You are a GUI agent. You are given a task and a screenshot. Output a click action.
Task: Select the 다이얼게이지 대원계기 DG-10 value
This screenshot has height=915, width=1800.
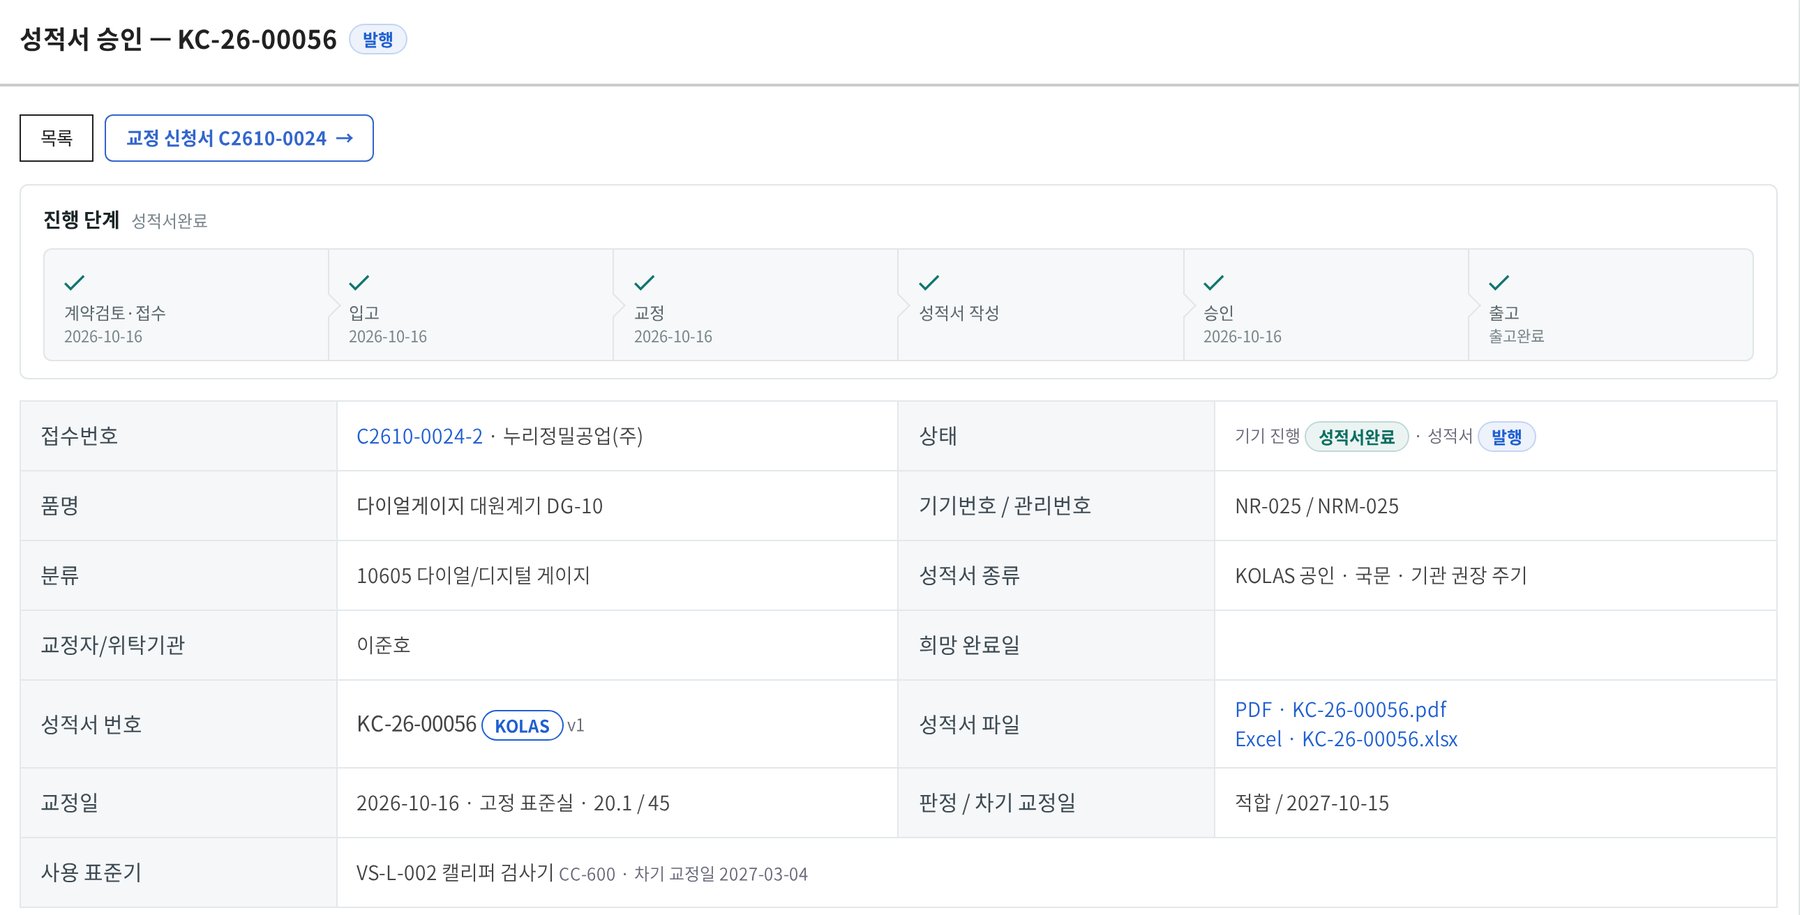click(x=480, y=506)
